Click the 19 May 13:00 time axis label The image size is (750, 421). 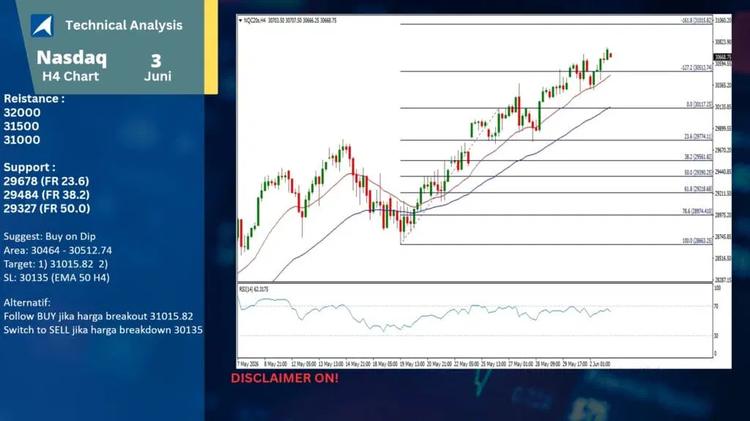point(412,364)
